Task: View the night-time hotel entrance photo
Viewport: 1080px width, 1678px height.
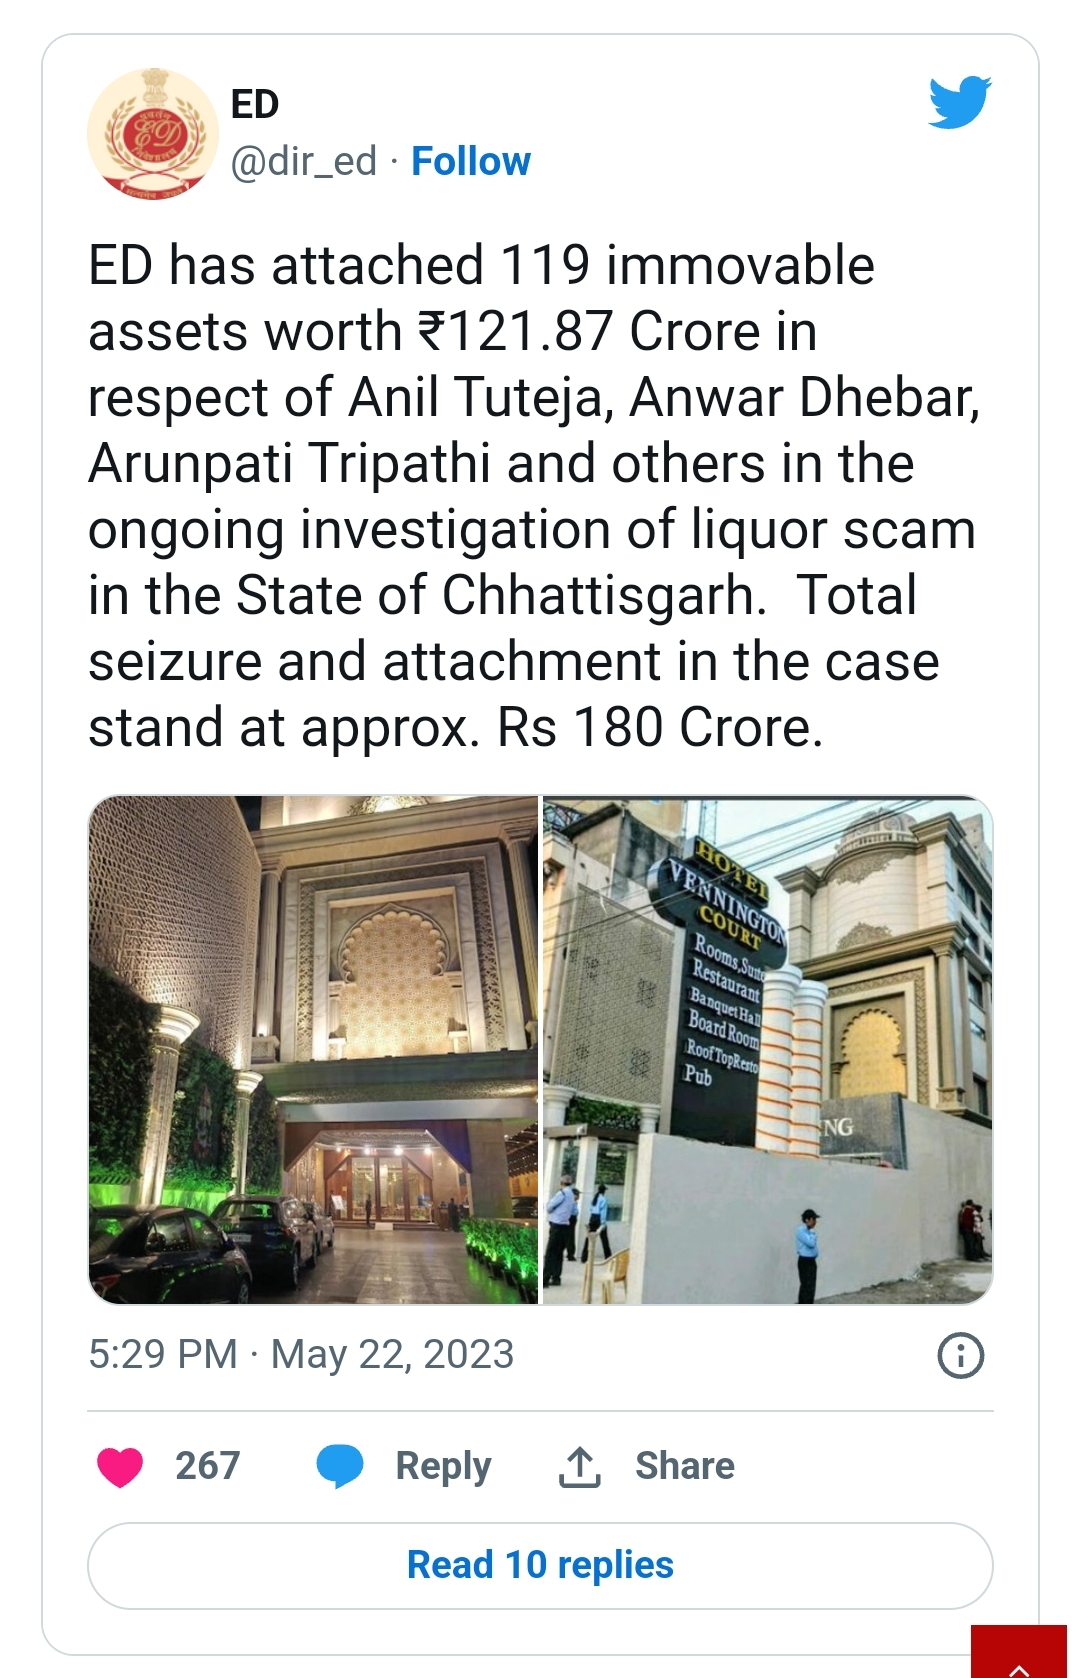Action: click(314, 1050)
